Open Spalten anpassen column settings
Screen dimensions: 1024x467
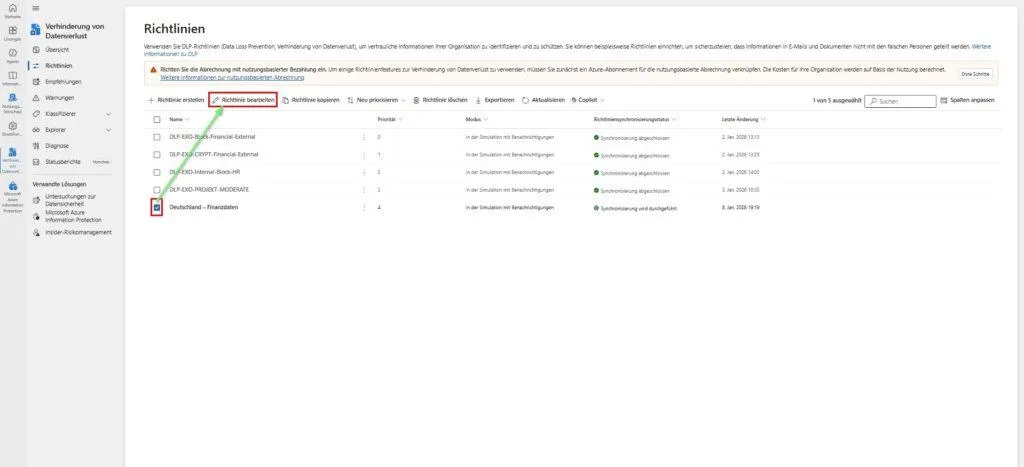pyautogui.click(x=967, y=101)
